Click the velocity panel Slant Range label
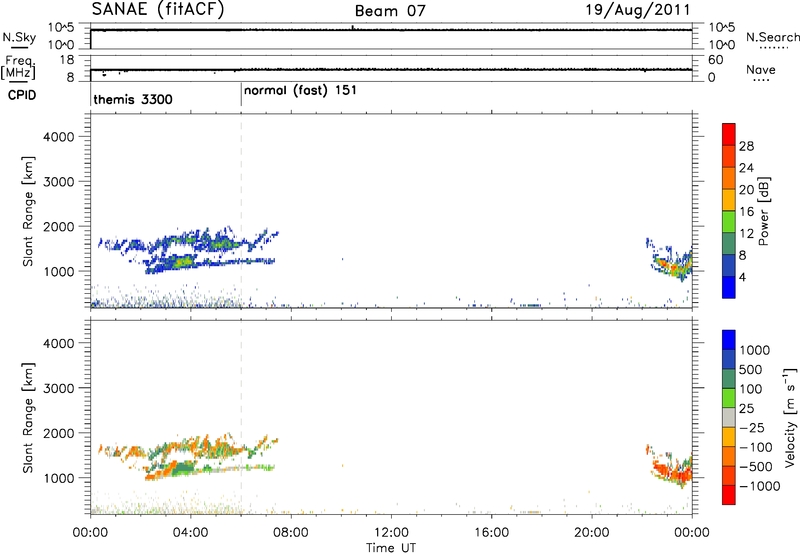 [x=28, y=417]
